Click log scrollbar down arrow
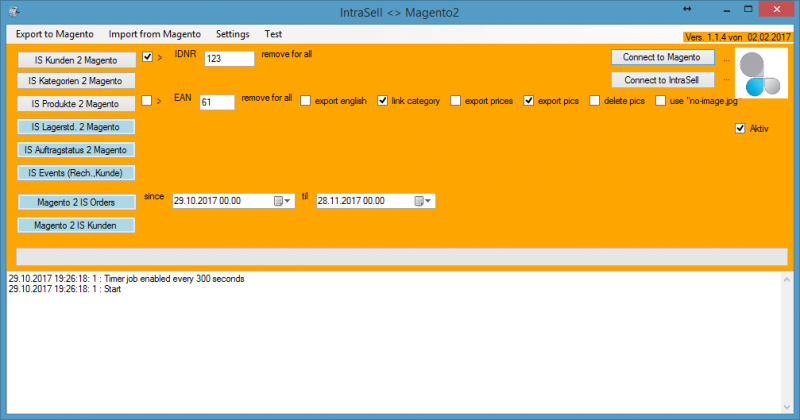 [786, 407]
